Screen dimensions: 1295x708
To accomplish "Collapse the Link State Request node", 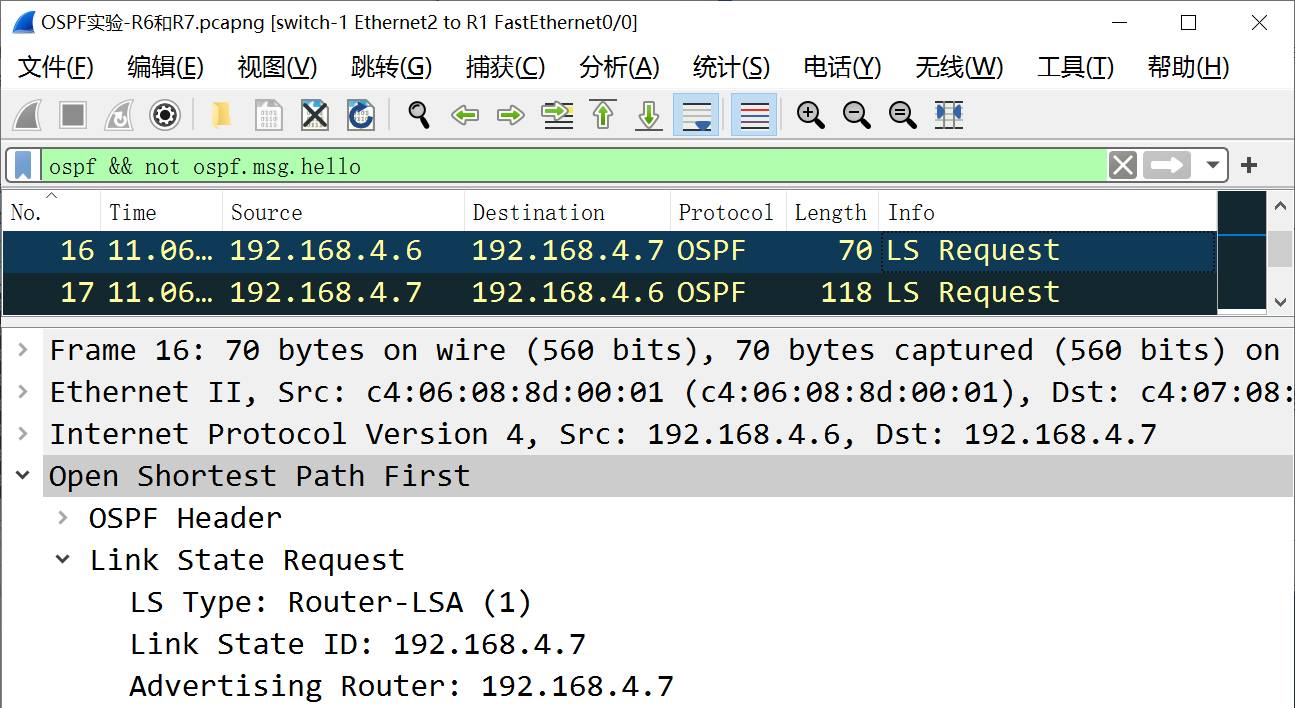I will 63,560.
